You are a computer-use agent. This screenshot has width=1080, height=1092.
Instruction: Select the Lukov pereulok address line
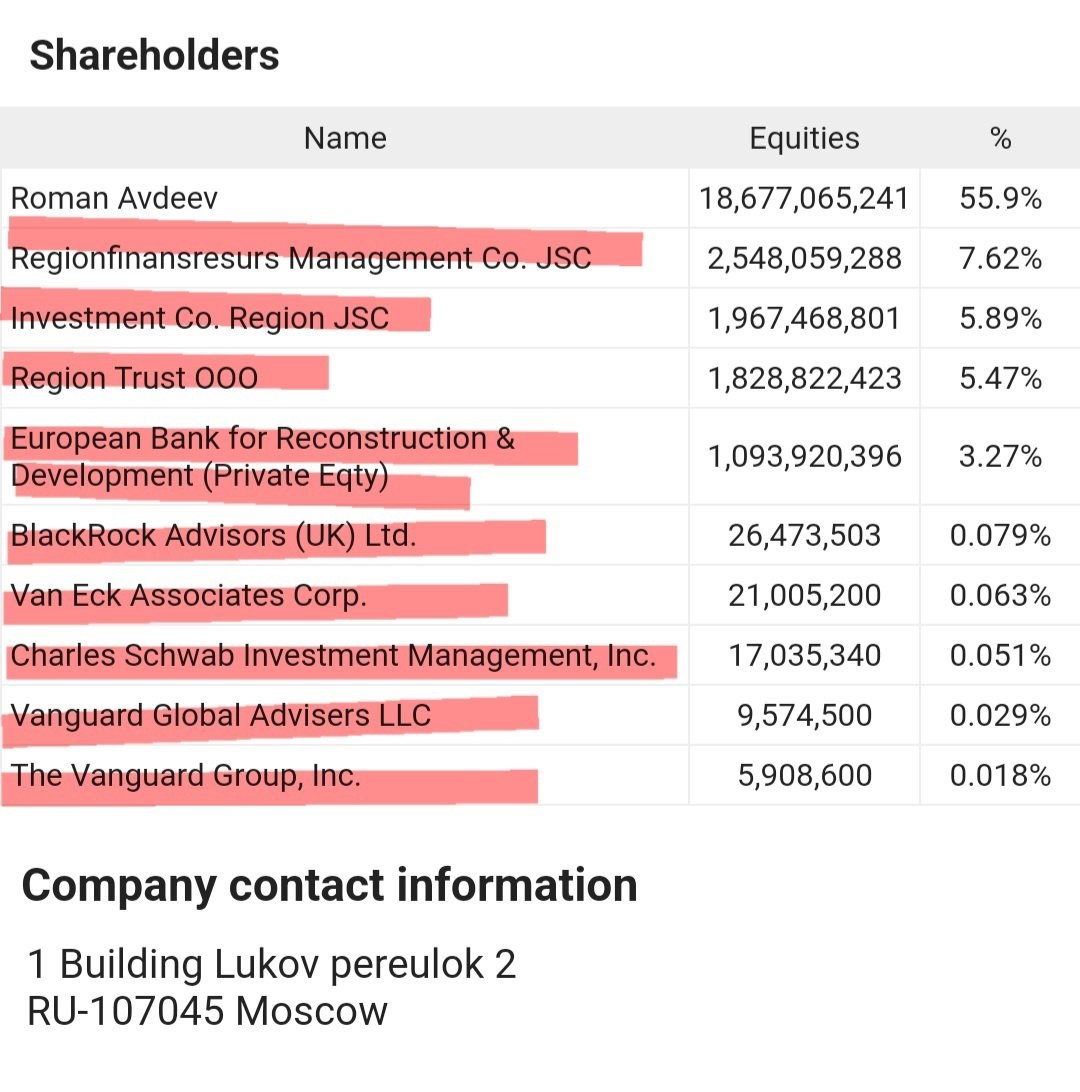pyautogui.click(x=272, y=965)
